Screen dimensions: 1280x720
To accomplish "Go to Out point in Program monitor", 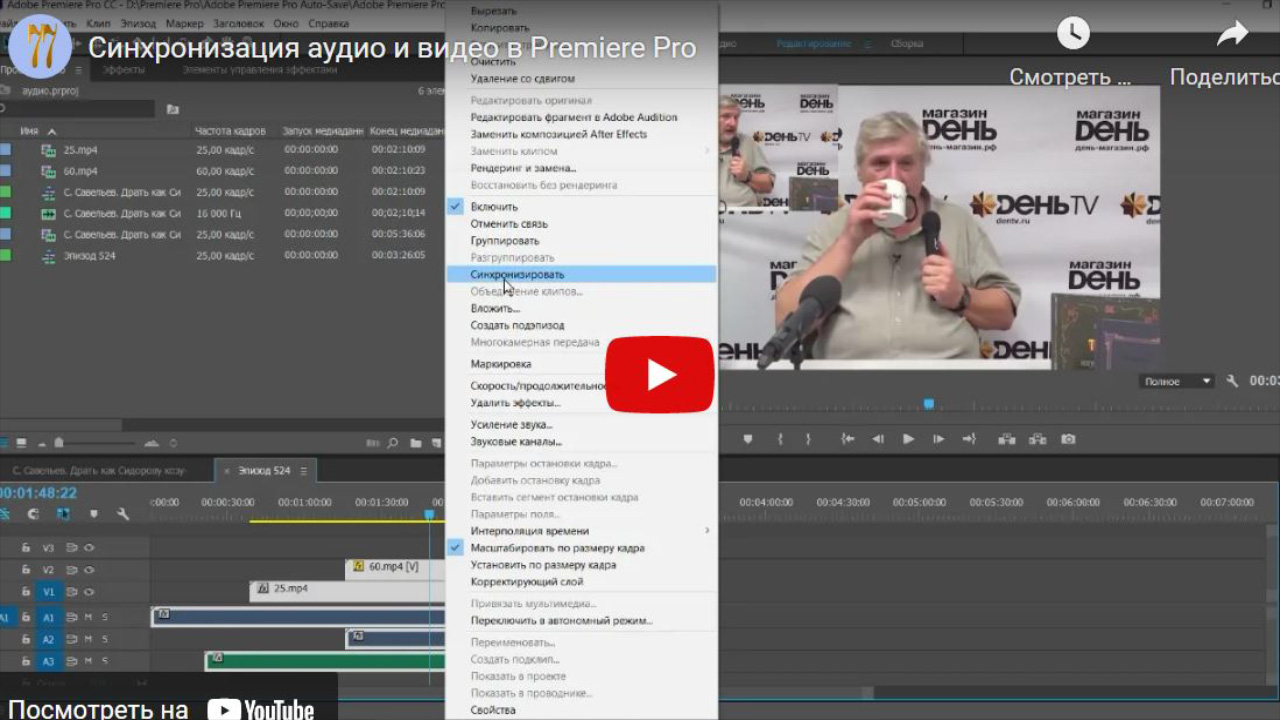I will (x=968, y=439).
